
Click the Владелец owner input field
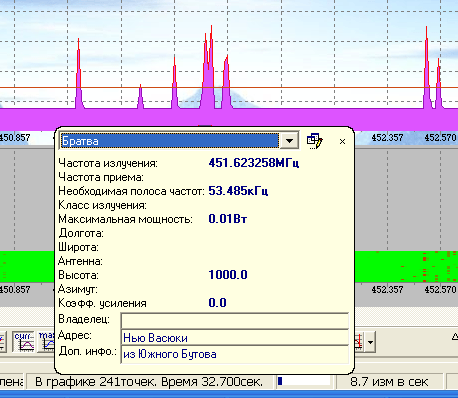tap(235, 321)
